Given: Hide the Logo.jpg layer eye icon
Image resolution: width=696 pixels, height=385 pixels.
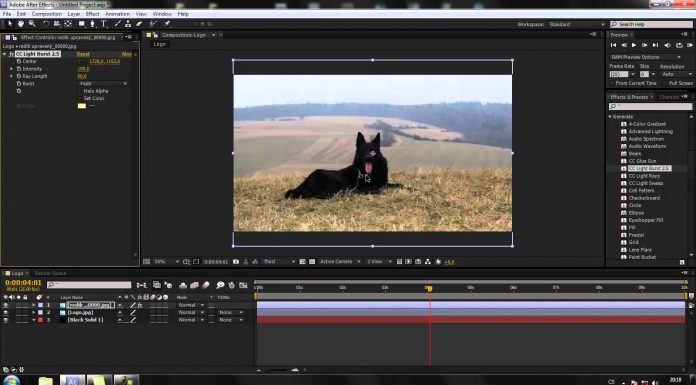Looking at the screenshot, I should 6,313.
